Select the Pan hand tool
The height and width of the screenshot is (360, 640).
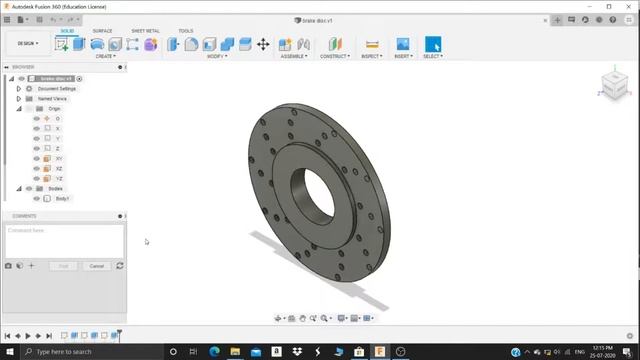(302, 318)
